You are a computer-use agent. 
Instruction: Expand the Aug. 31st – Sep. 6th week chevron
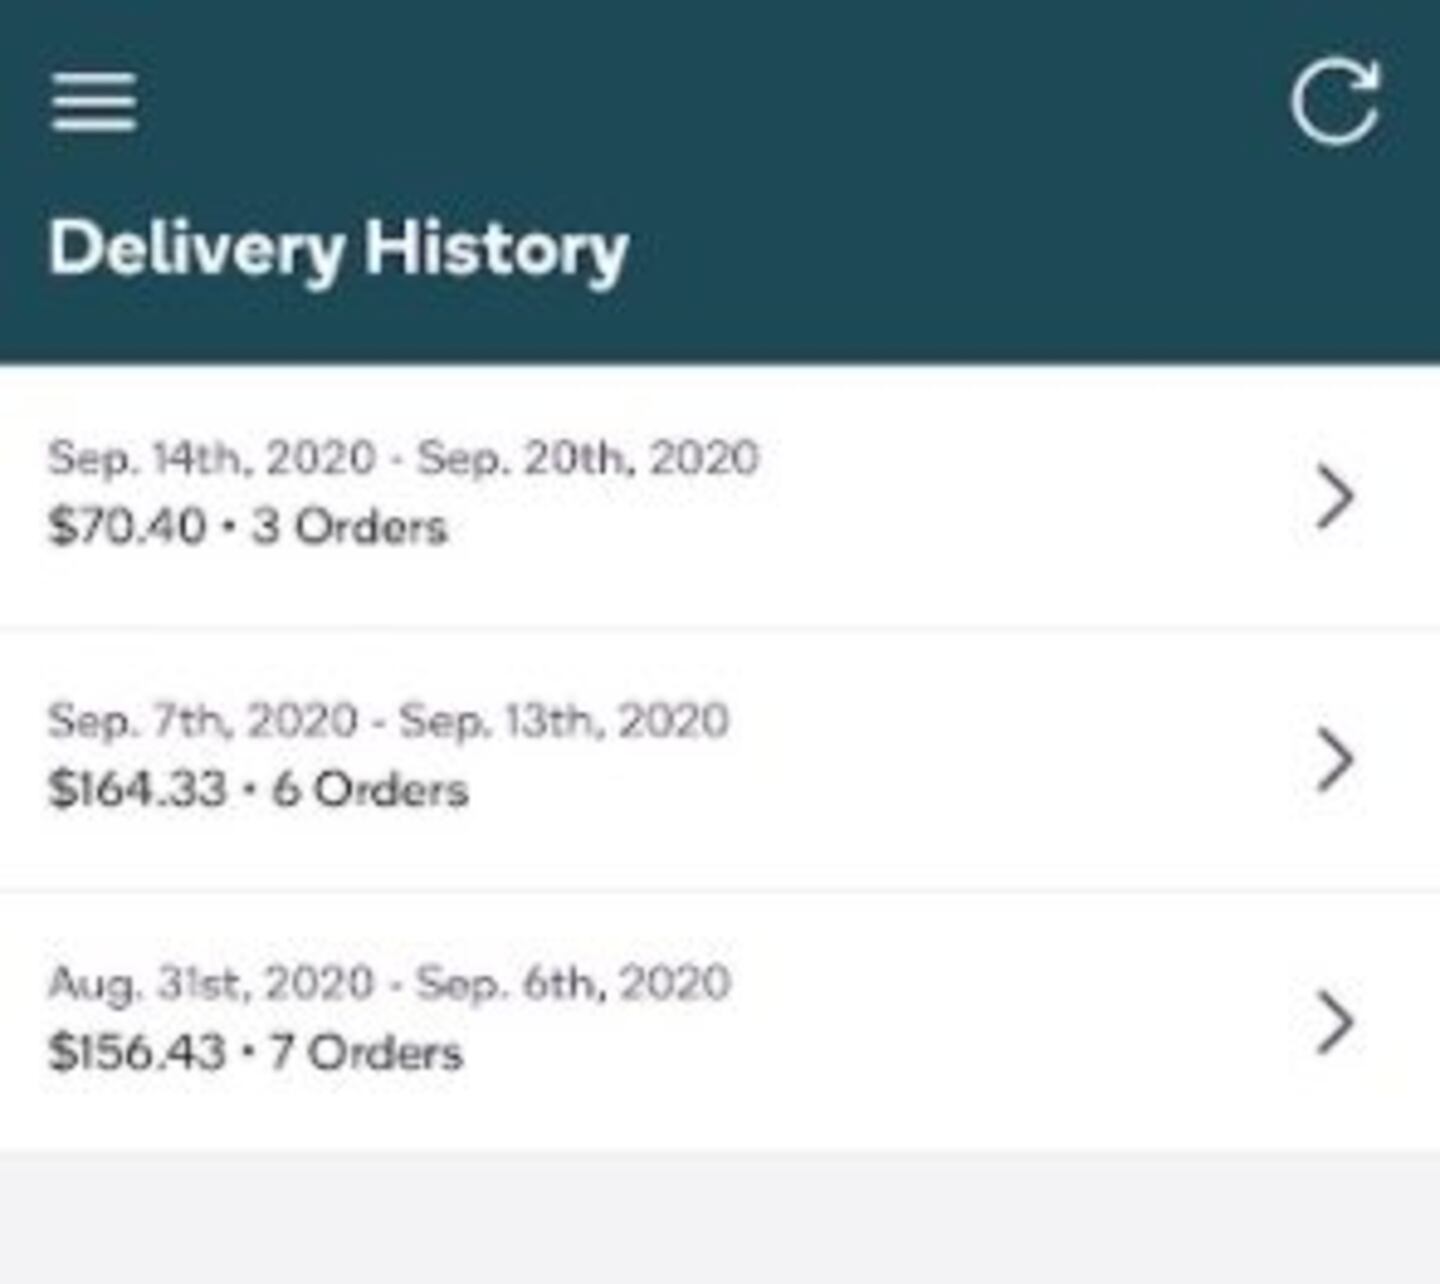(1334, 1022)
